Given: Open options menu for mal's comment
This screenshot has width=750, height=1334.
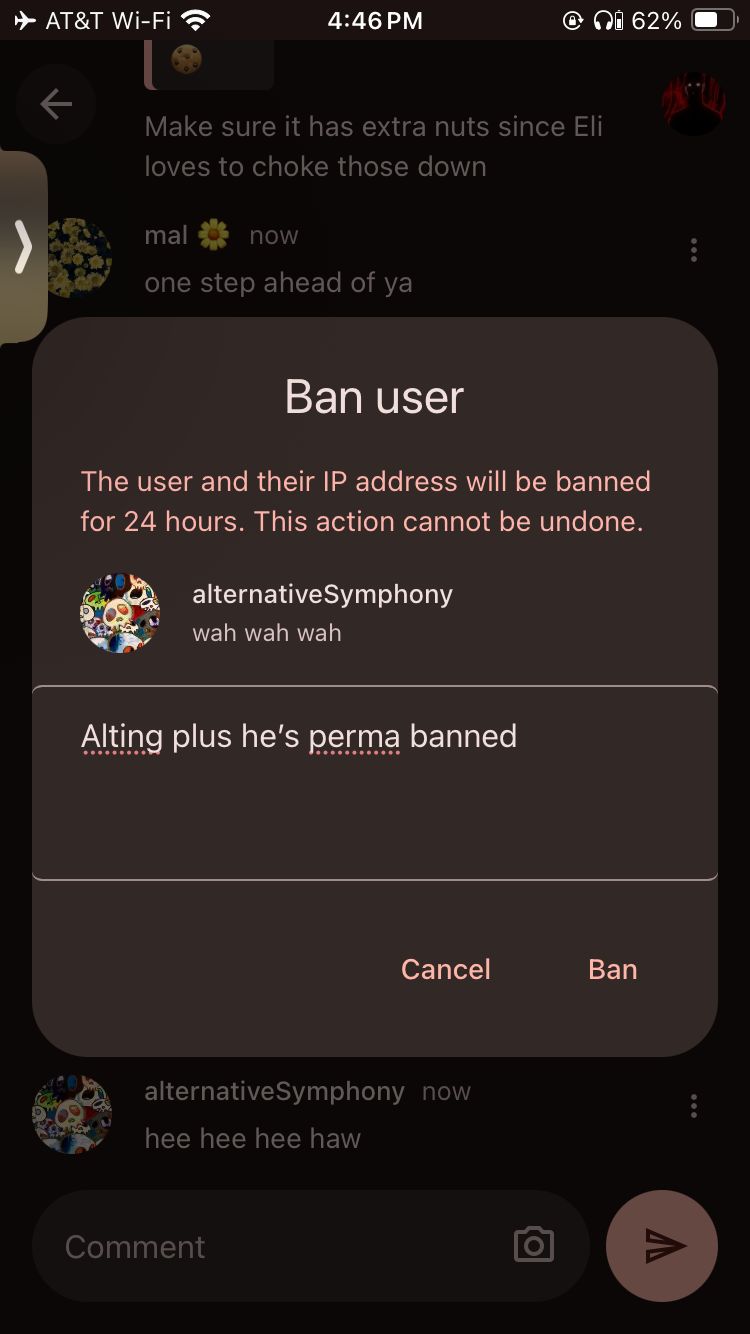Looking at the screenshot, I should click(x=694, y=250).
